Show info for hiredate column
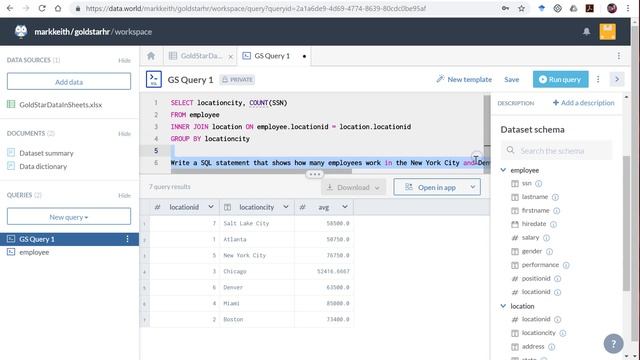The height and width of the screenshot is (360, 640). click(x=553, y=224)
